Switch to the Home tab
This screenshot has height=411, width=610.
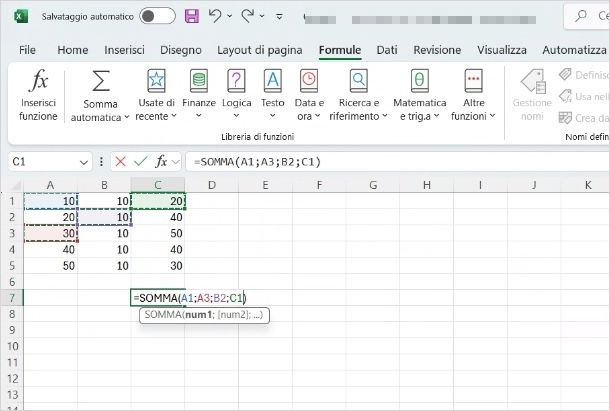73,50
